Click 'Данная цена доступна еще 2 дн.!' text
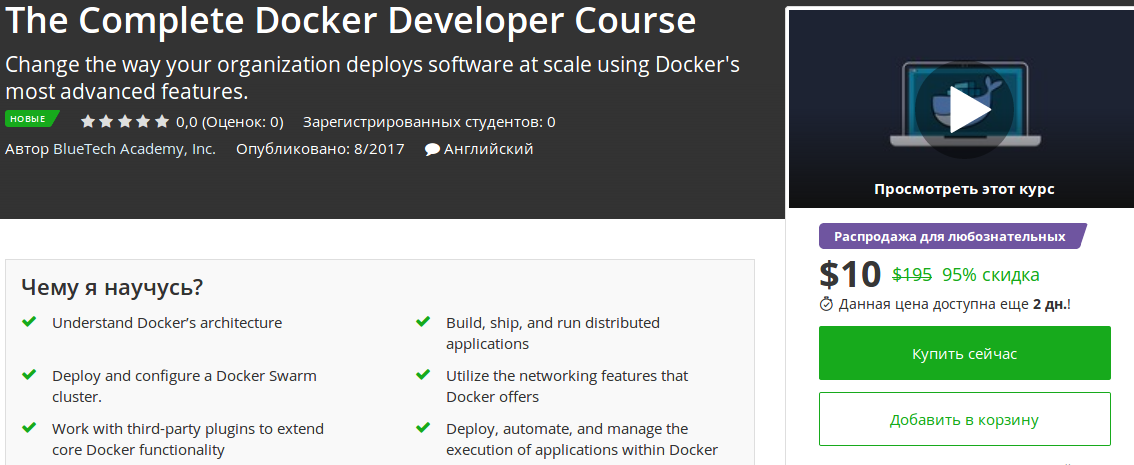The image size is (1134, 465). 955,304
